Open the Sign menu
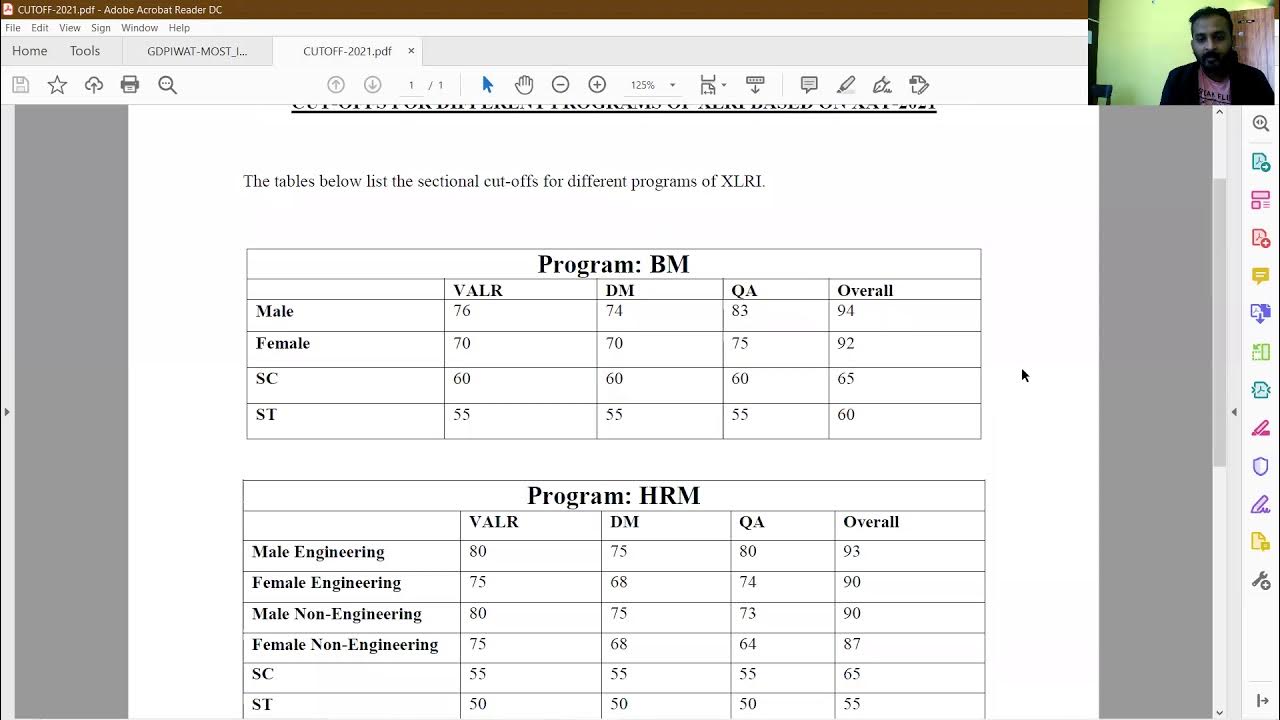This screenshot has width=1280, height=720. pyautogui.click(x=101, y=28)
